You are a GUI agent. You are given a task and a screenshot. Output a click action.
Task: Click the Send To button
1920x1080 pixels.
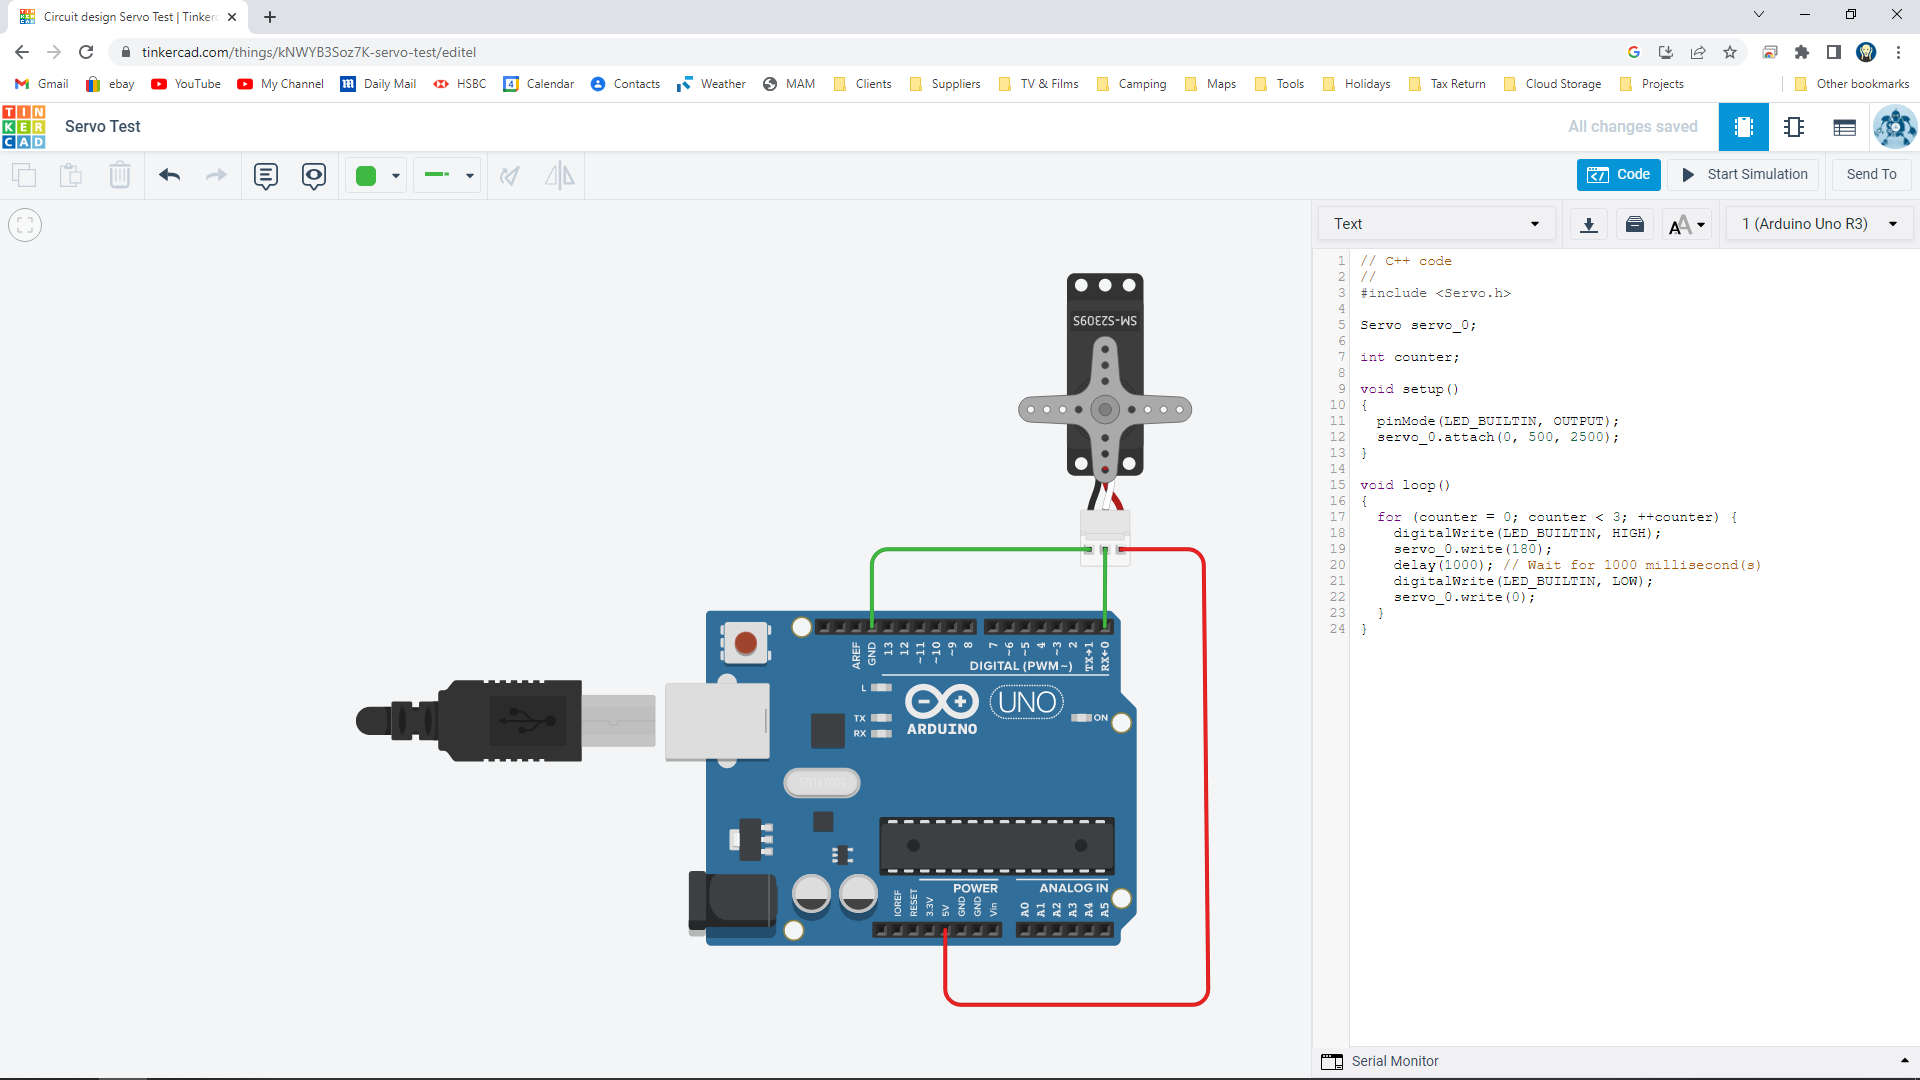(x=1870, y=174)
